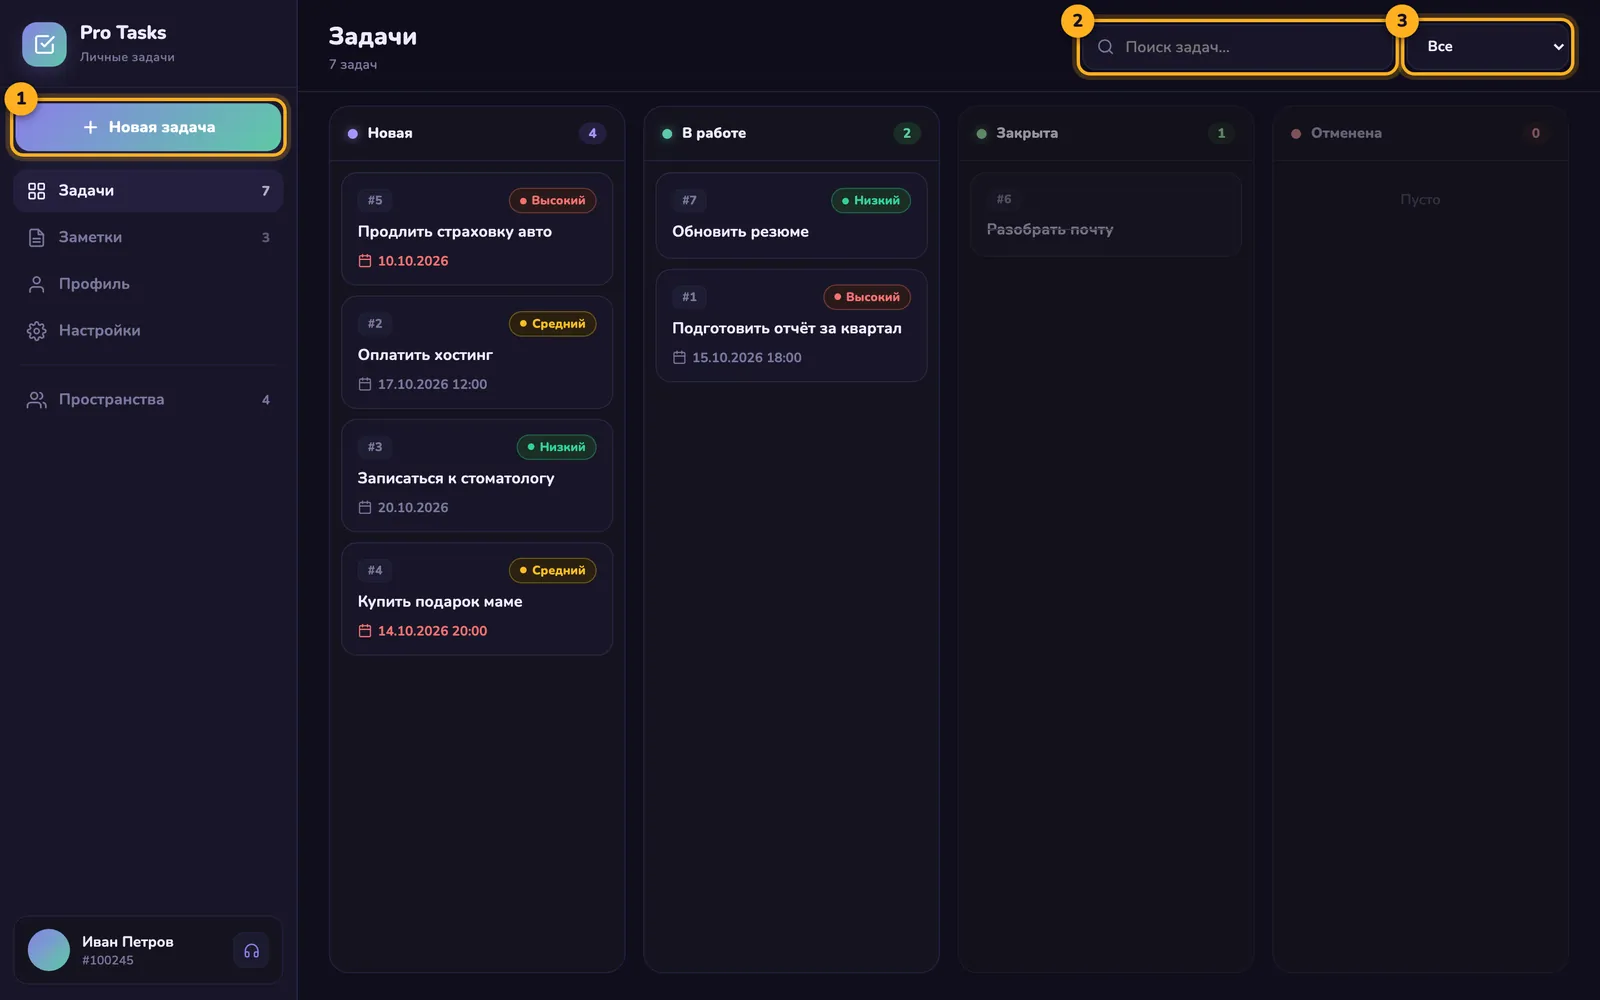Open the Все filter dropdown
Screen dimensions: 1600x1000
1488,47
